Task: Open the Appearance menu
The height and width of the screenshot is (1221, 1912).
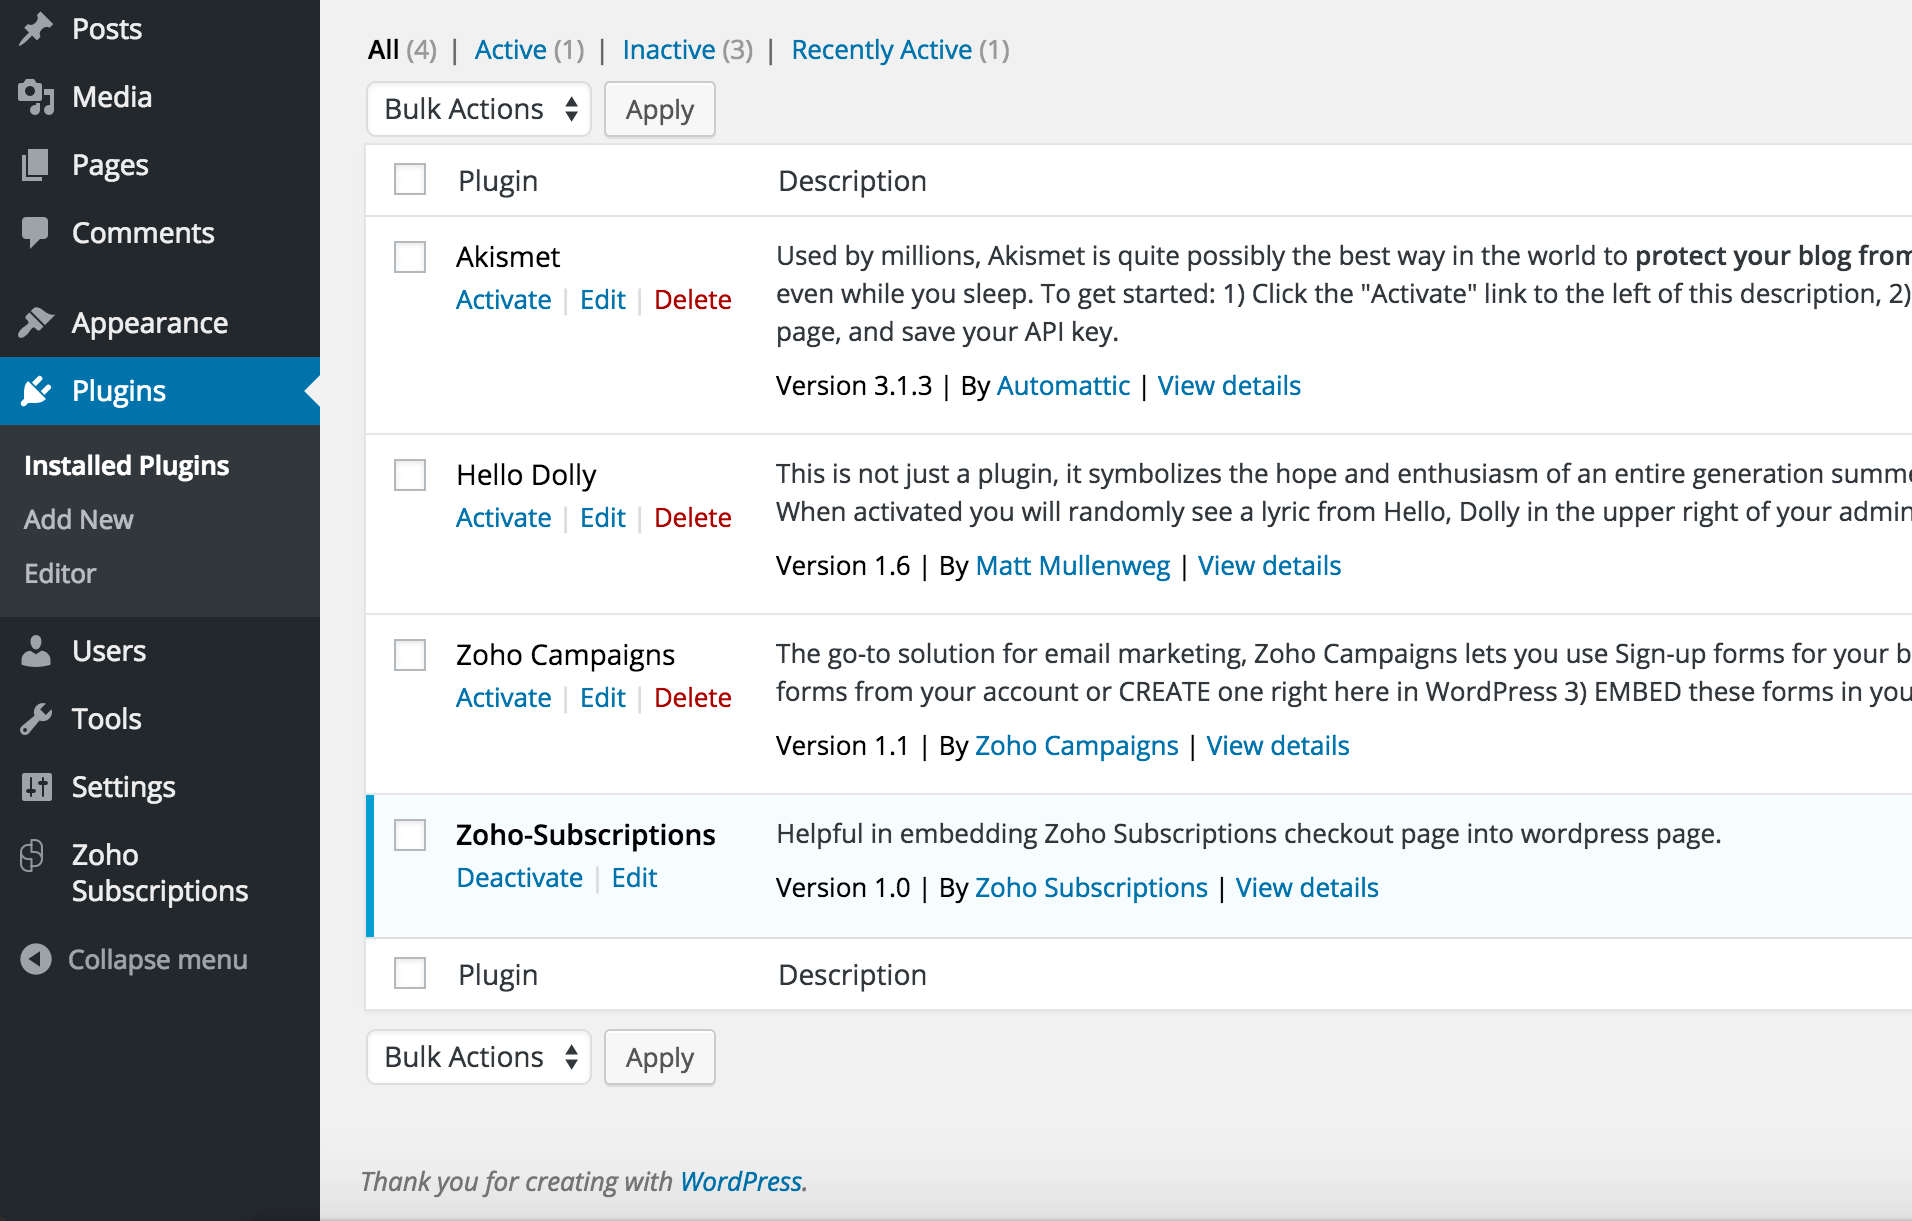Action: [160, 323]
